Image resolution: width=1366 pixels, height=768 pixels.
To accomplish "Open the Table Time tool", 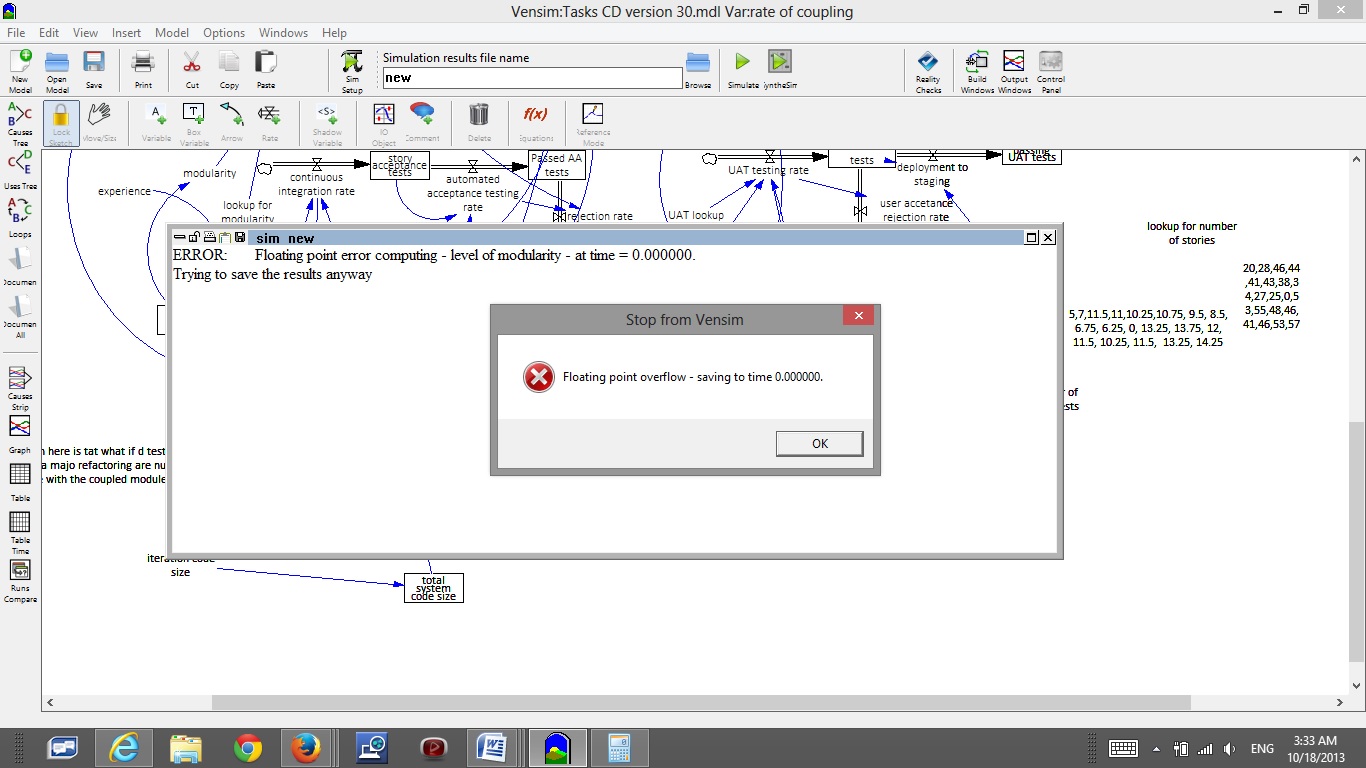I will [x=20, y=533].
